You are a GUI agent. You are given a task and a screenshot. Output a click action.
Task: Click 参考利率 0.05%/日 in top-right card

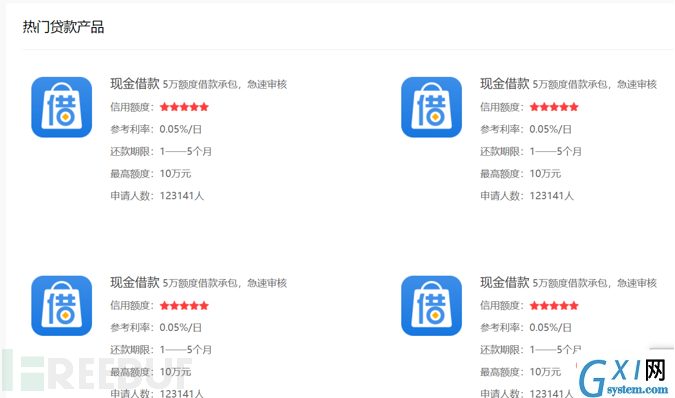526,129
